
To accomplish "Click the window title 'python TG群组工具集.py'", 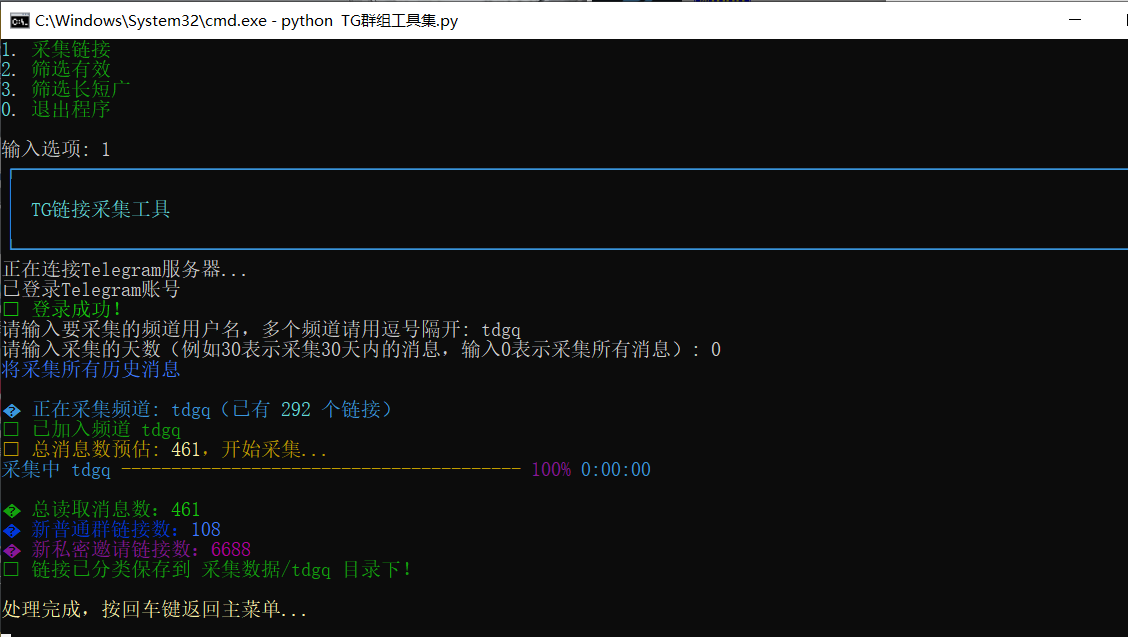I will pos(369,21).
